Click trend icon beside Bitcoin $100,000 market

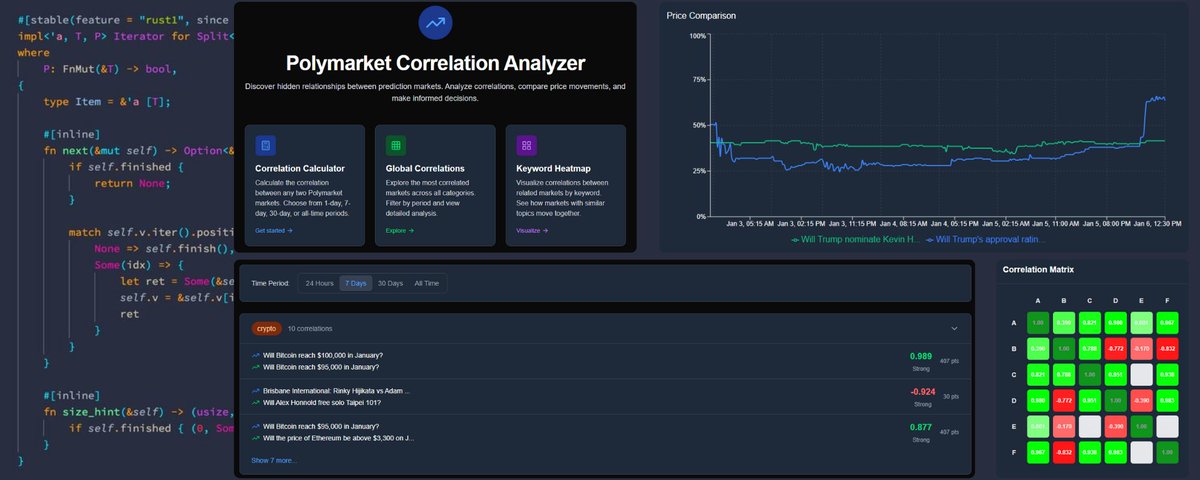point(256,355)
